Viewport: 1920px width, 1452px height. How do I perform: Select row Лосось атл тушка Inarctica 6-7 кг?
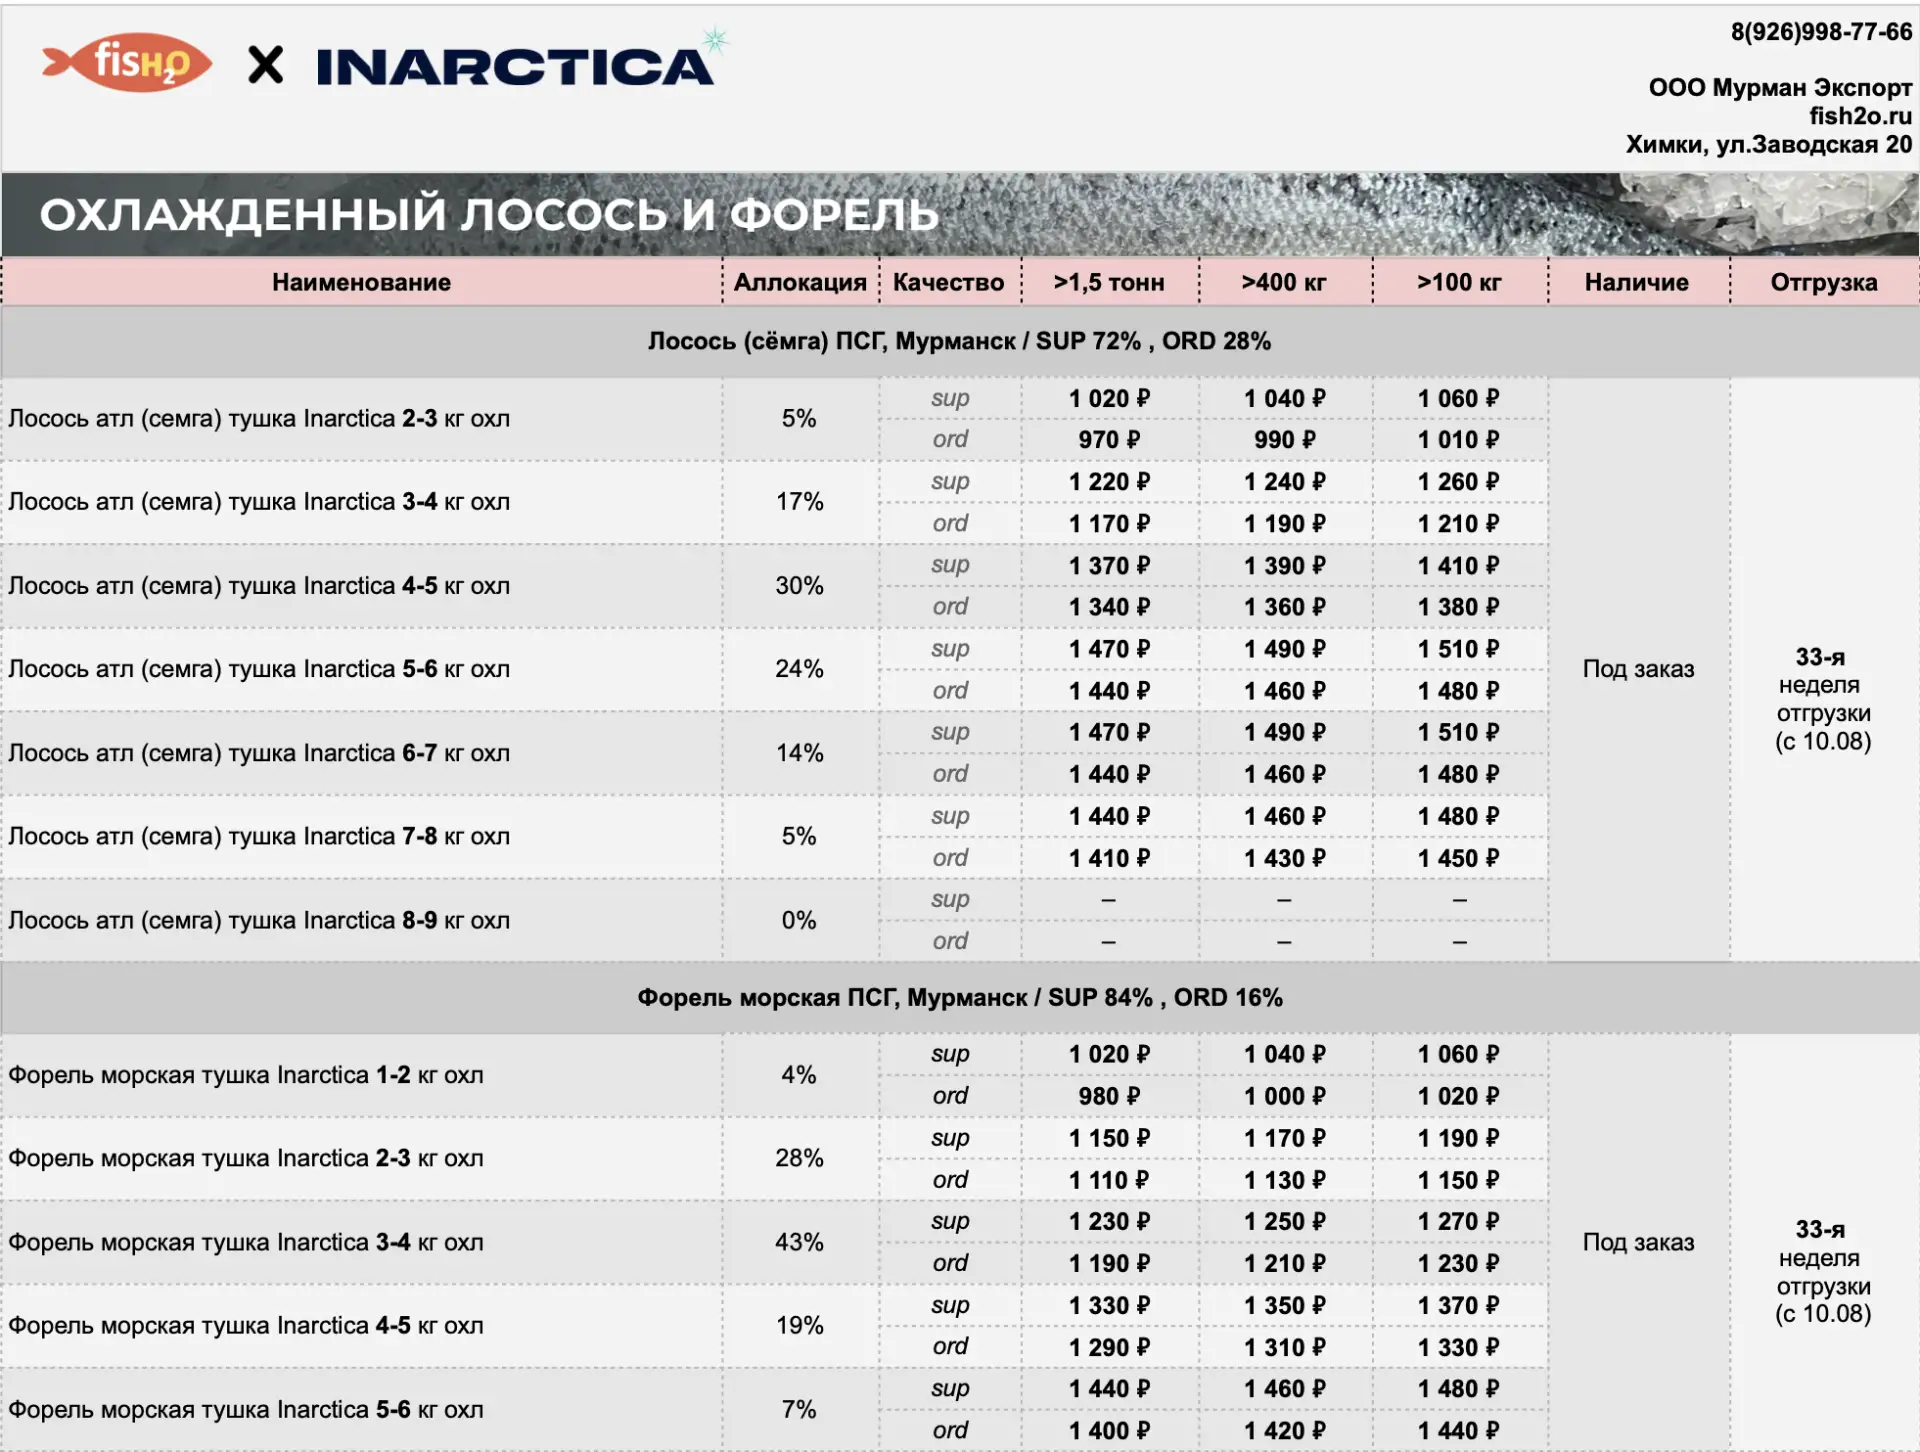[361, 753]
